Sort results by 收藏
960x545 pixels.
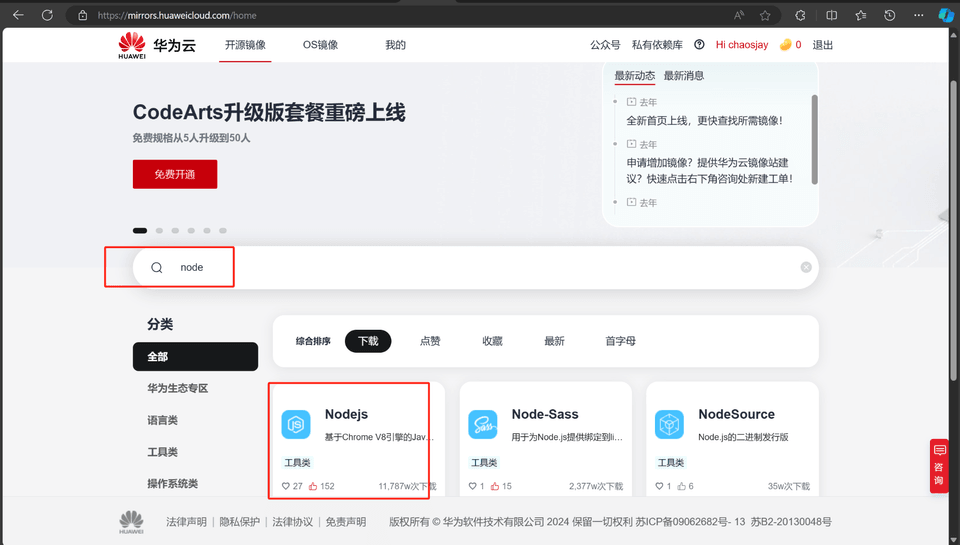pyautogui.click(x=492, y=341)
